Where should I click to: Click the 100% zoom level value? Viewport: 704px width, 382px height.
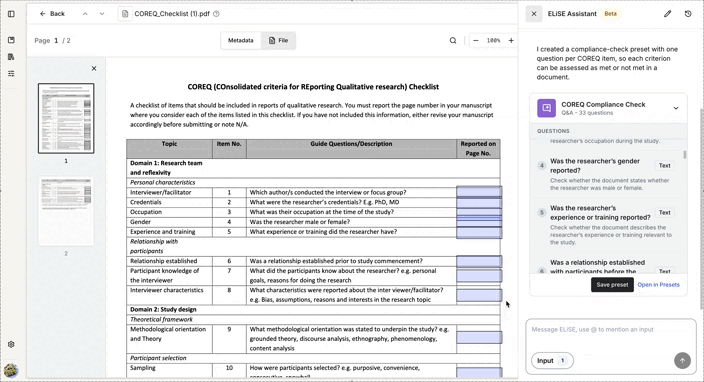pos(493,40)
